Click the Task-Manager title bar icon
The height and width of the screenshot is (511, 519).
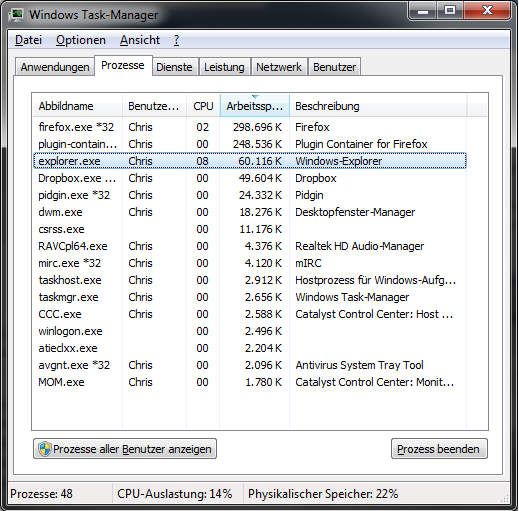(x=16, y=15)
